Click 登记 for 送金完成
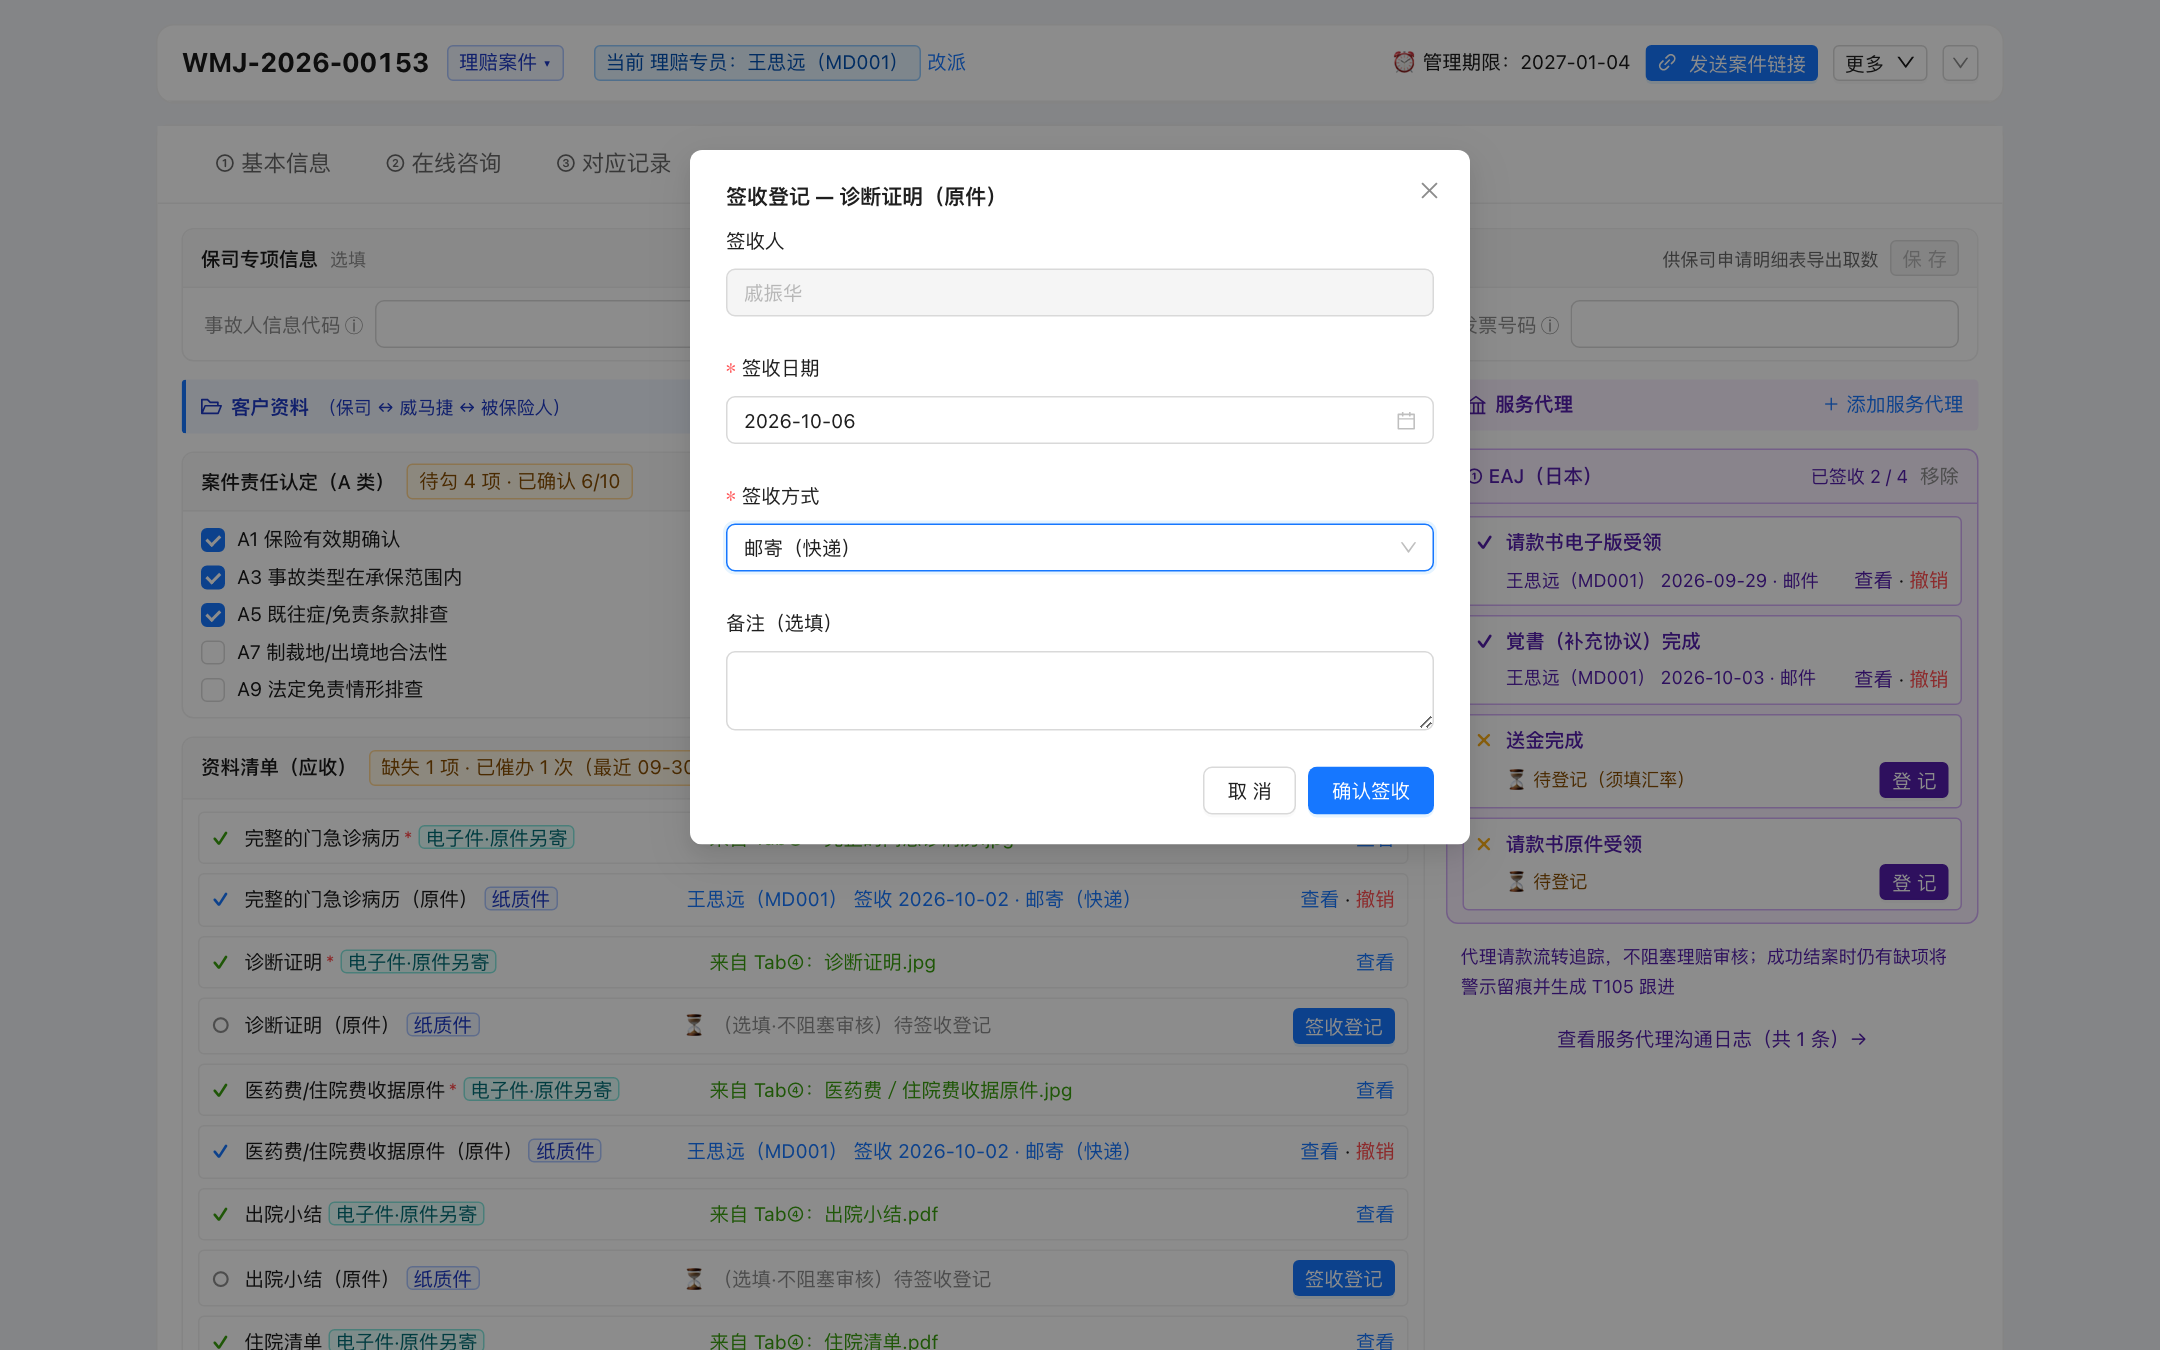This screenshot has width=2160, height=1350. [1913, 781]
